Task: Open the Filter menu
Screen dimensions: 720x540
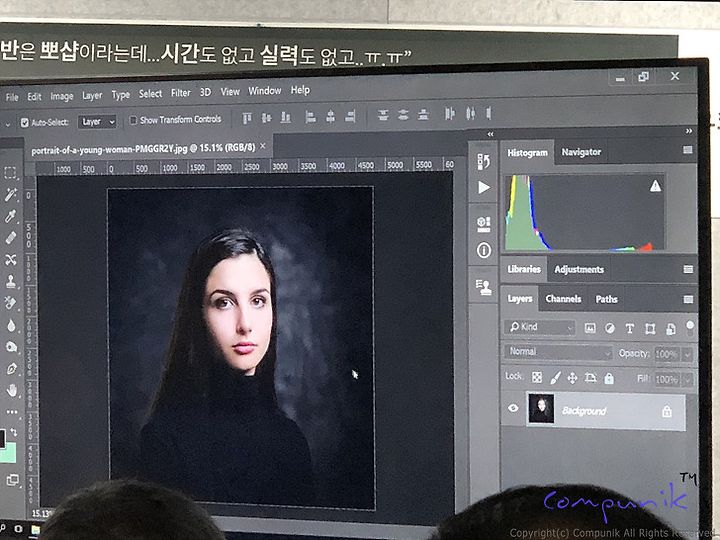Action: click(180, 93)
